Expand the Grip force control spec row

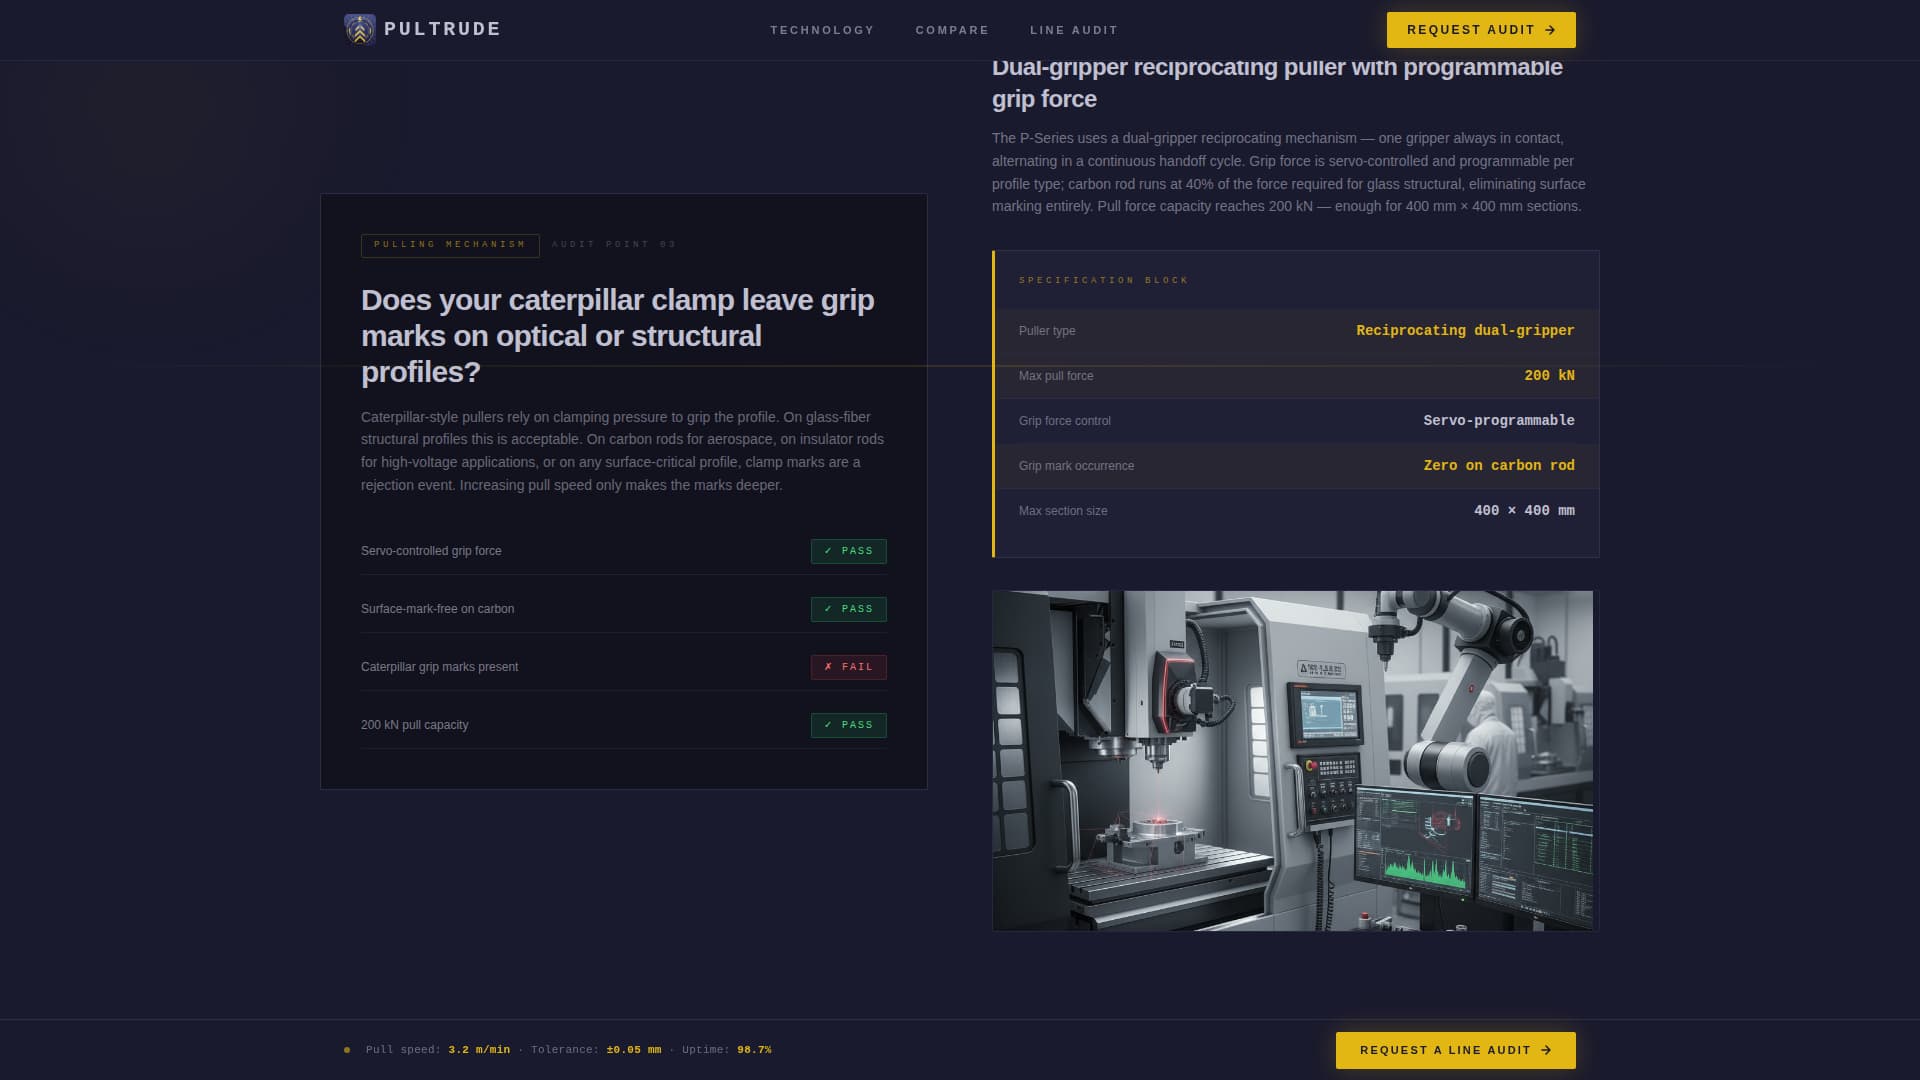coord(1295,421)
